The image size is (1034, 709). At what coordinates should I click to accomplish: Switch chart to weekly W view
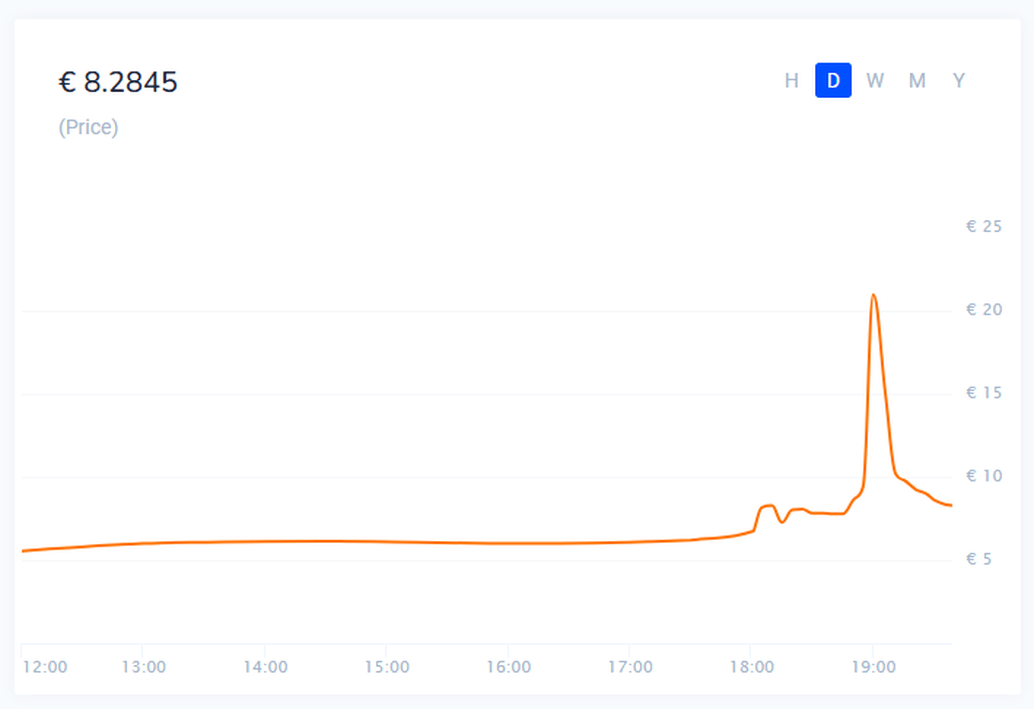click(875, 81)
